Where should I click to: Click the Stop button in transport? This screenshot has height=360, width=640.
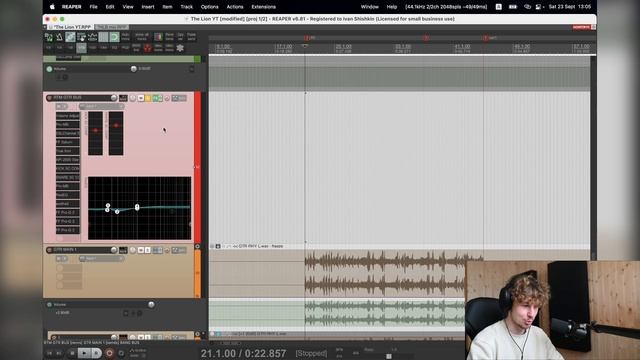click(x=72, y=353)
